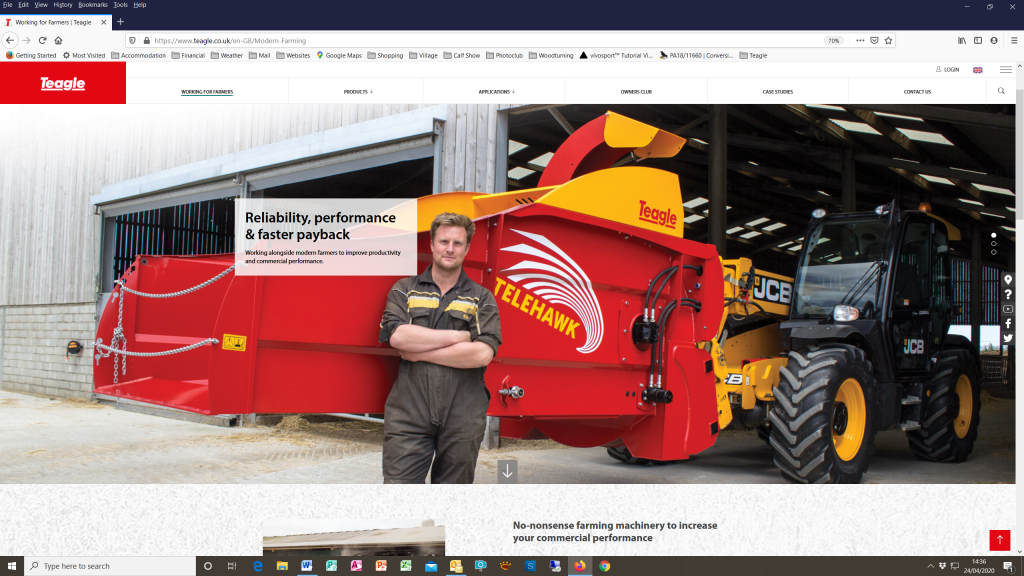Reset the 70% zoom level indicator

[833, 40]
